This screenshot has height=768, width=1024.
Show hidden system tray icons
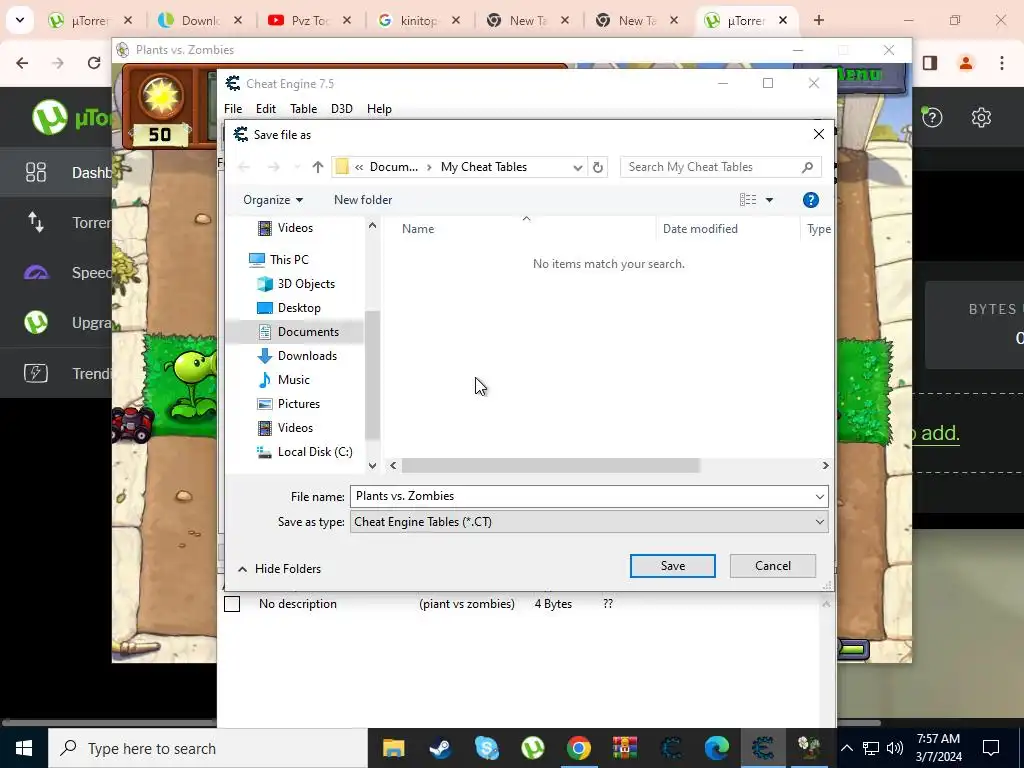(x=846, y=748)
